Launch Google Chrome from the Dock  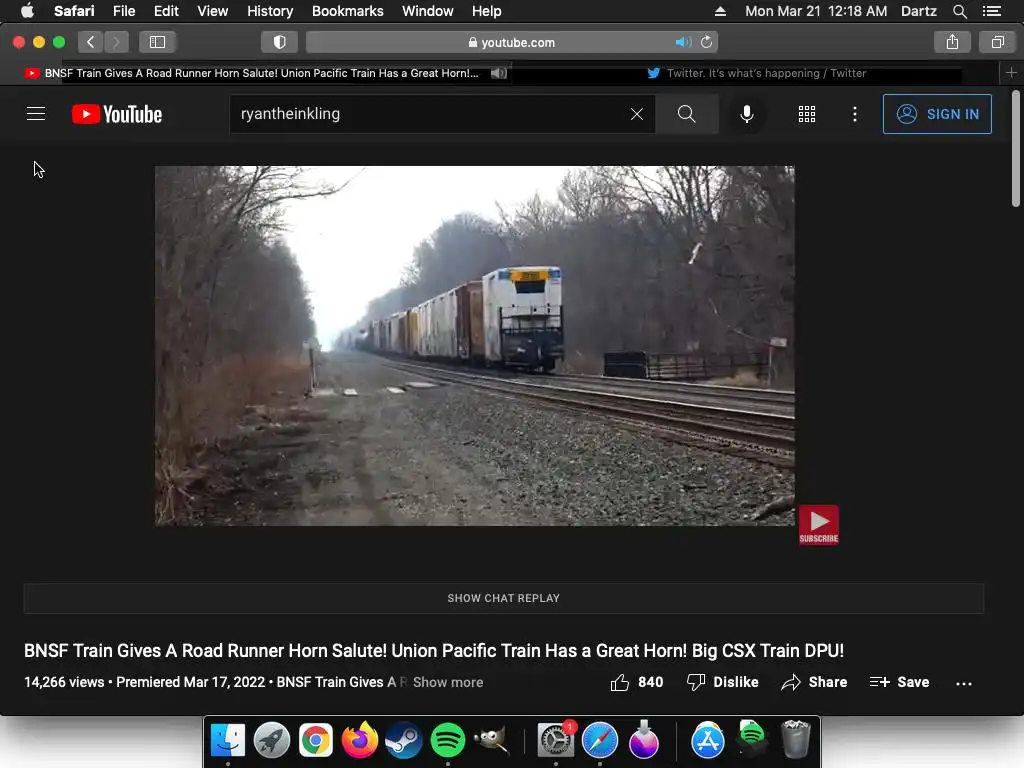(315, 740)
